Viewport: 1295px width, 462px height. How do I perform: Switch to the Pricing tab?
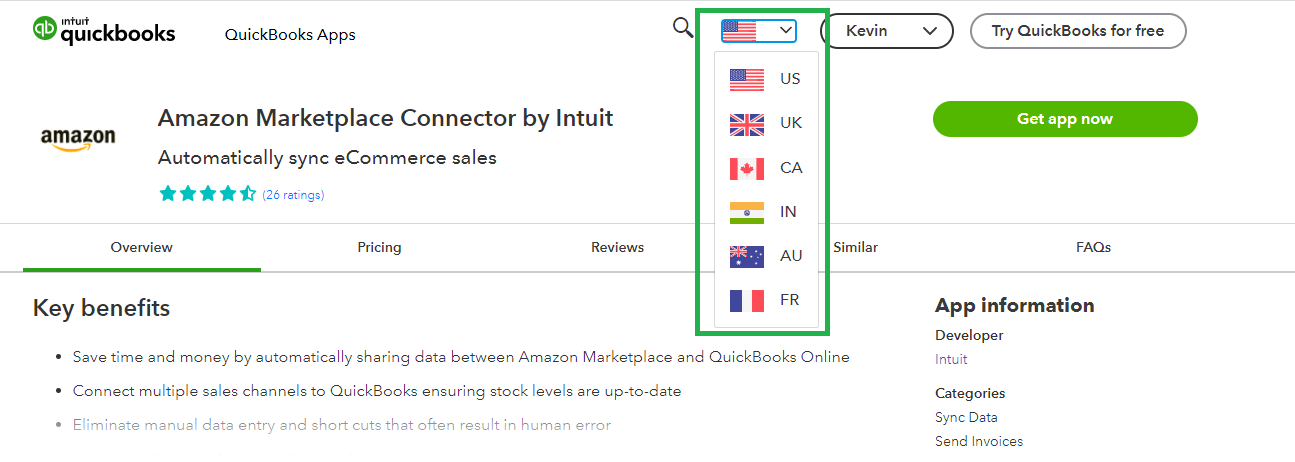(x=379, y=247)
